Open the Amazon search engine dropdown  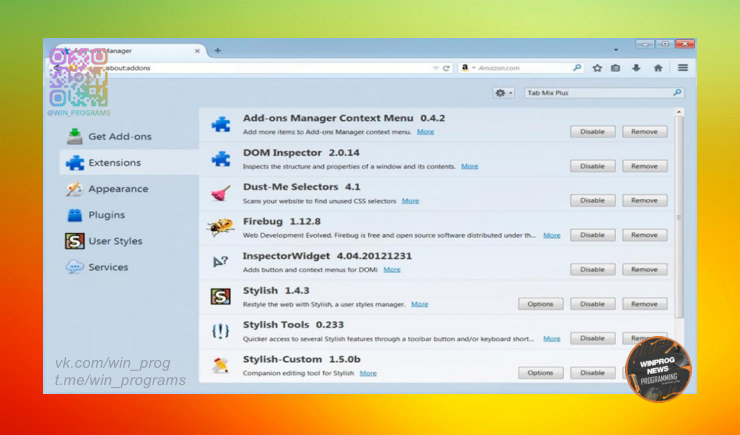click(x=469, y=68)
